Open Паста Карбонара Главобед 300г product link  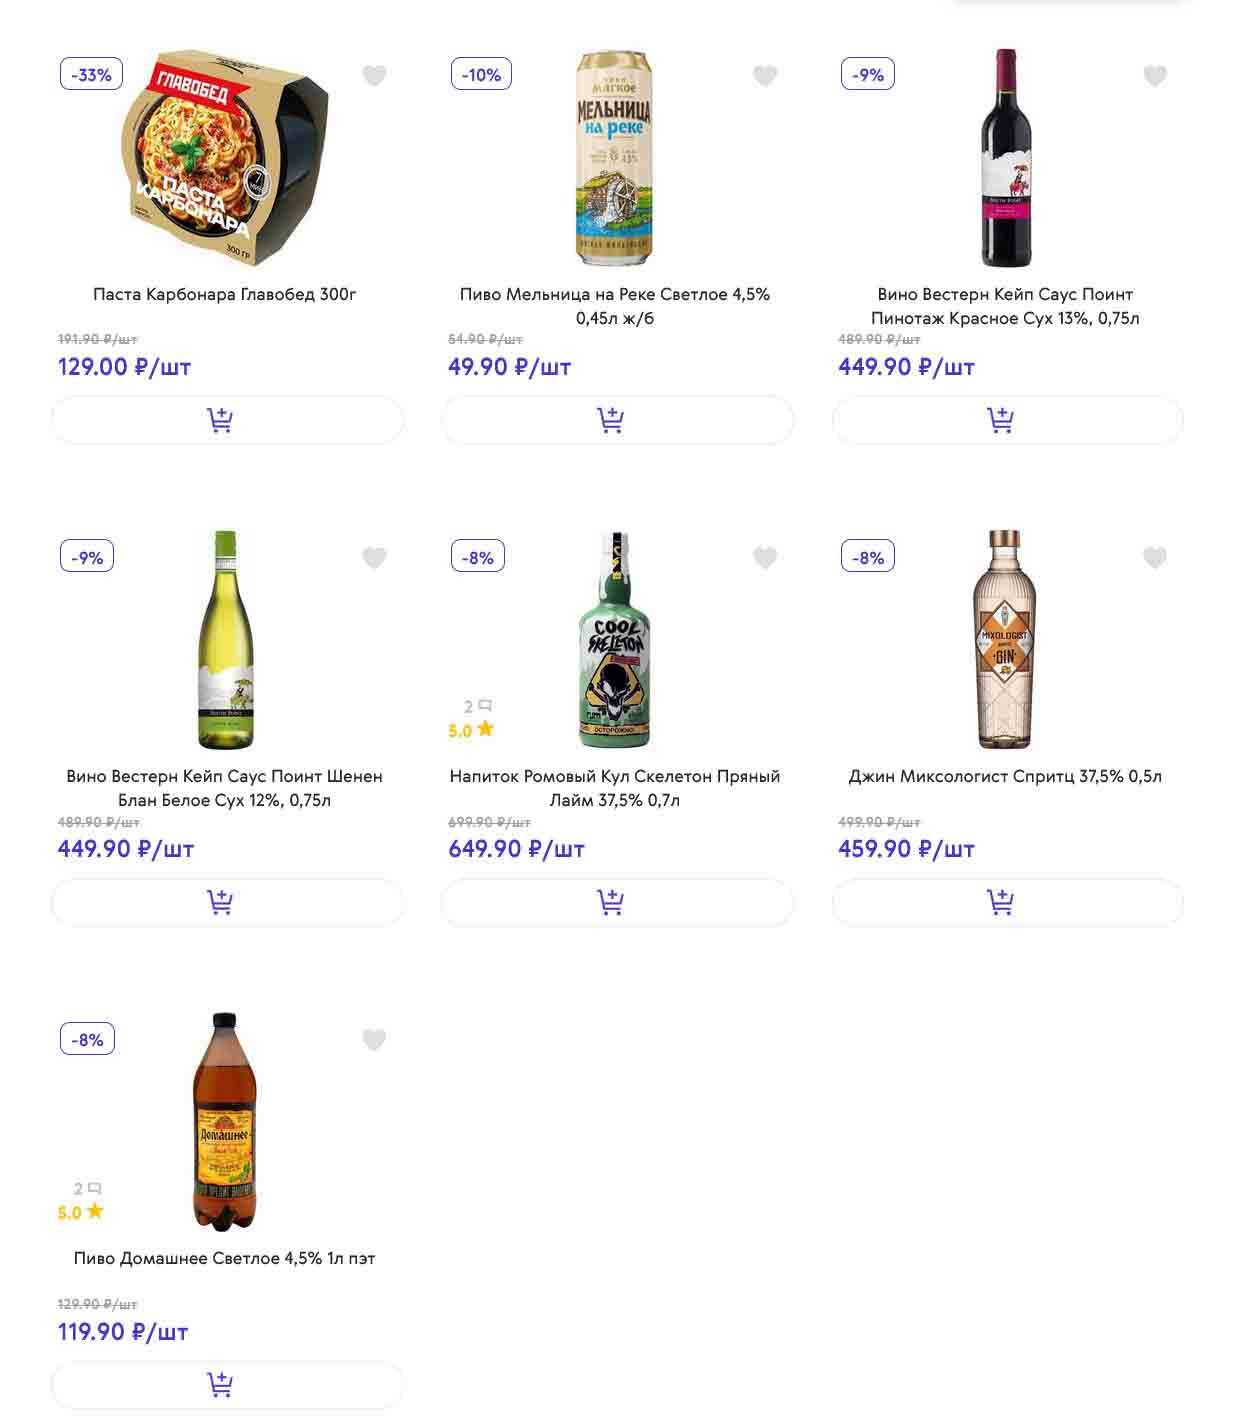225,294
